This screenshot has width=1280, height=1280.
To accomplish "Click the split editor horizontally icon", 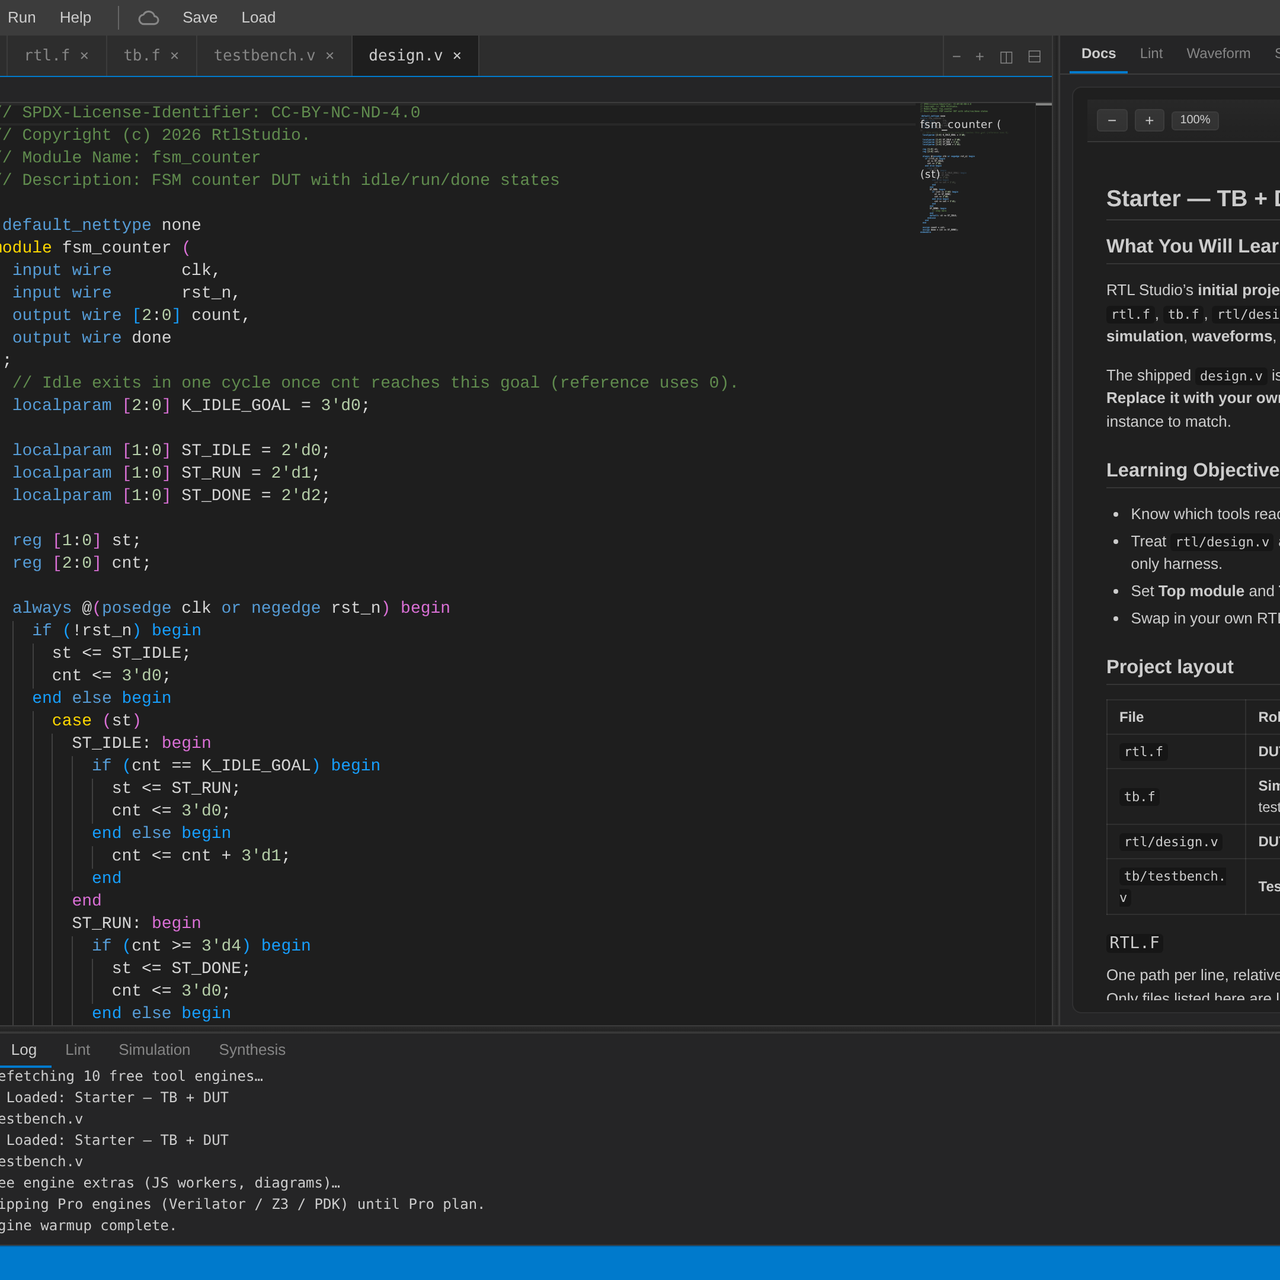I will [1034, 57].
